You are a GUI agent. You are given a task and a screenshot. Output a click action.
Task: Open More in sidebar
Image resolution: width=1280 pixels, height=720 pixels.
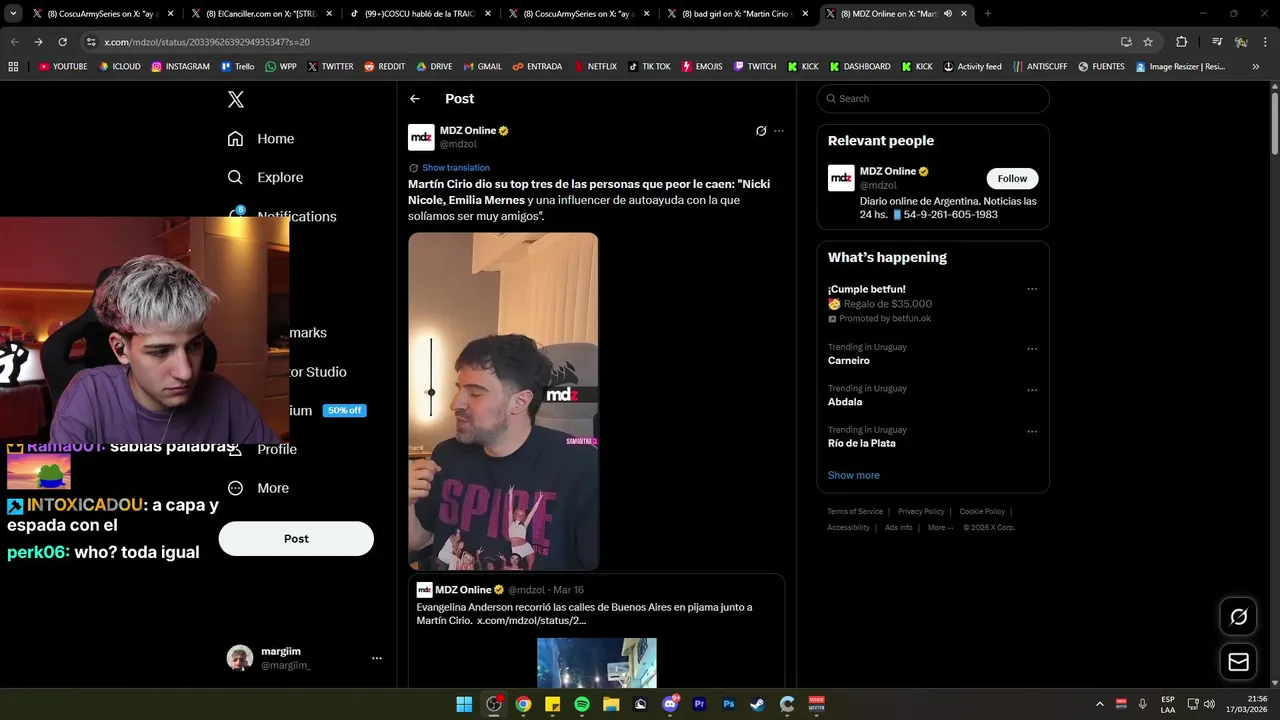click(258, 488)
